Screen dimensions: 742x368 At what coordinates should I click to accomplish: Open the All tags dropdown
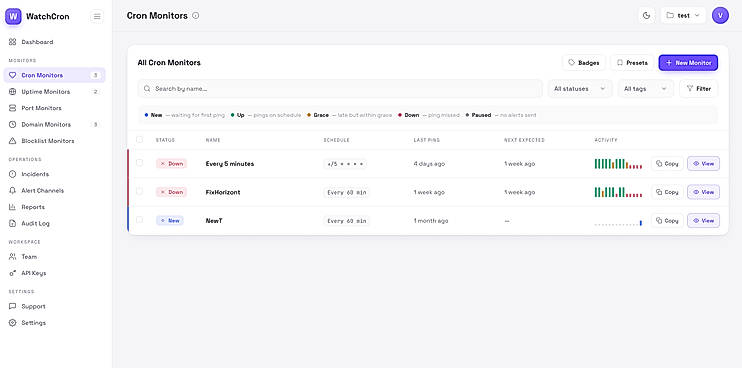tap(645, 88)
